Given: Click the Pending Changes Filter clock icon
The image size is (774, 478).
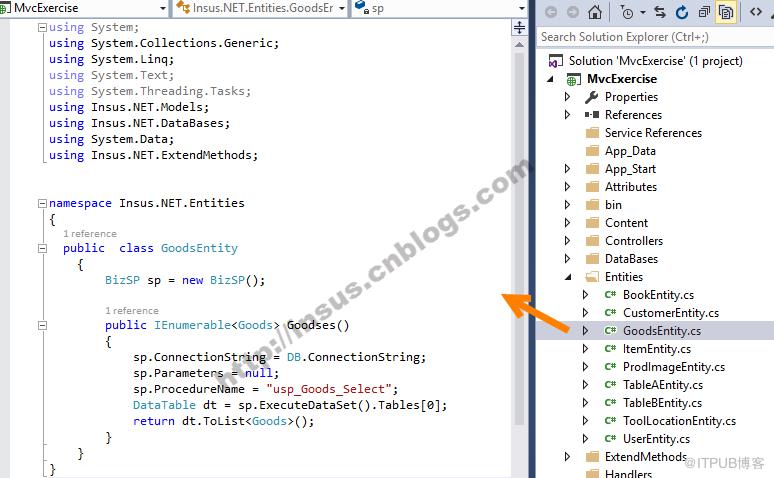Looking at the screenshot, I should tap(627, 12).
